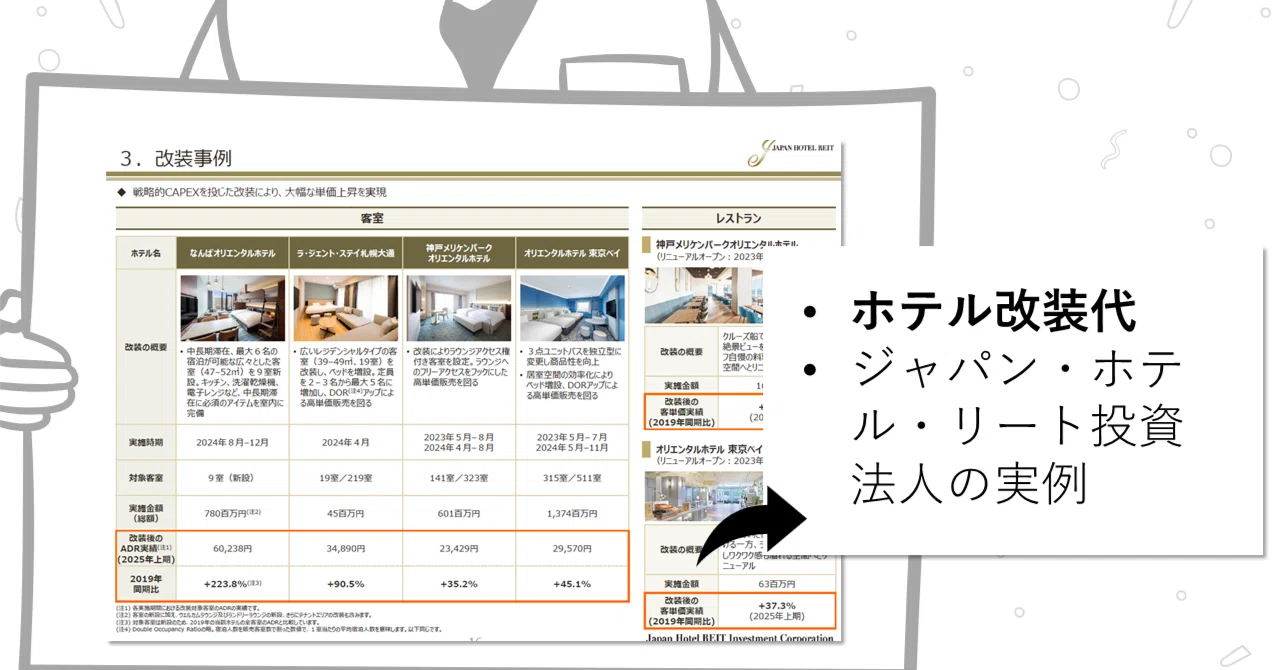Select the ADR value '60,238円'
Image resolution: width=1280 pixels, height=670 pixels.
[232, 548]
